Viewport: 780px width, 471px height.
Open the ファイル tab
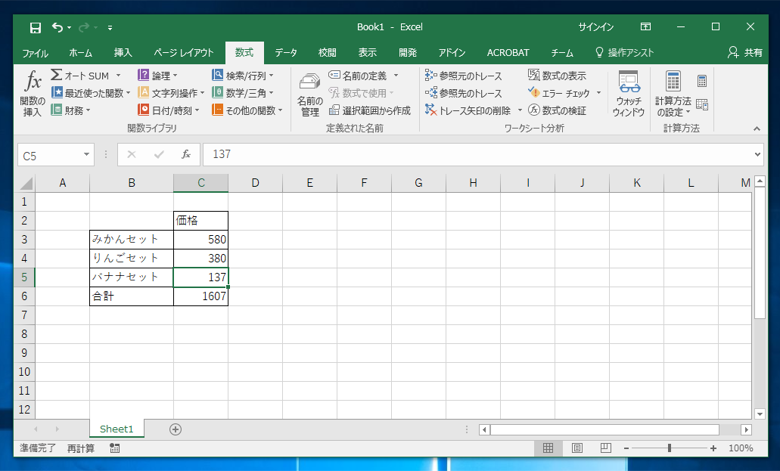point(35,53)
